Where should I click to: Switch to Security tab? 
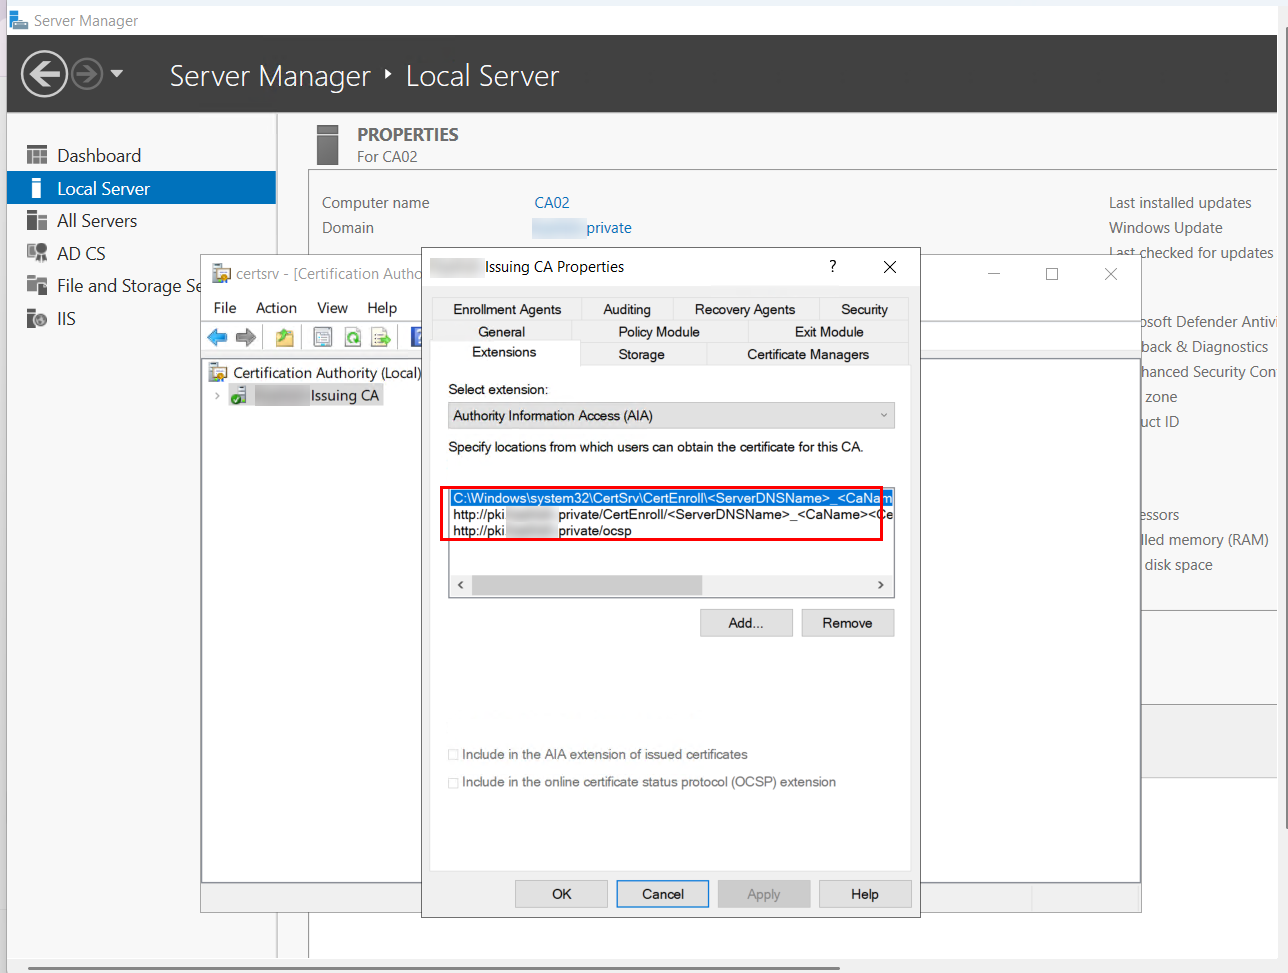[x=864, y=309]
